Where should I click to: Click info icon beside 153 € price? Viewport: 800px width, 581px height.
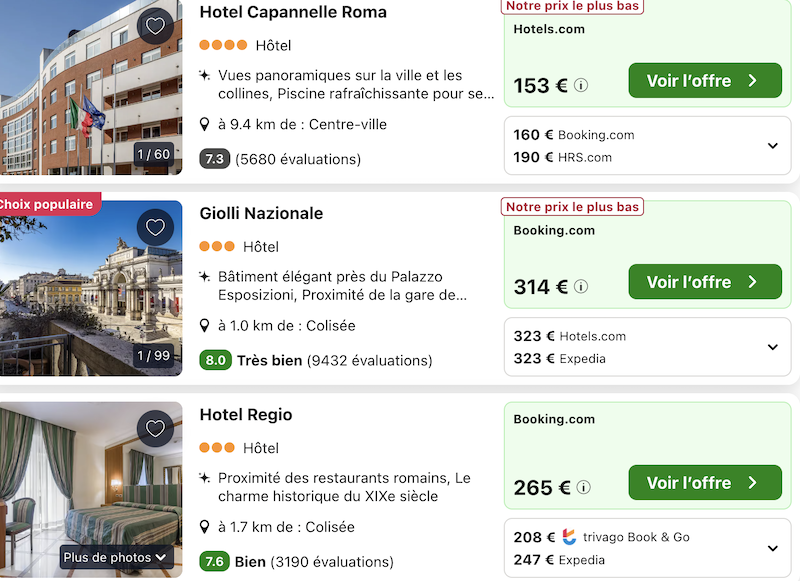(x=581, y=86)
